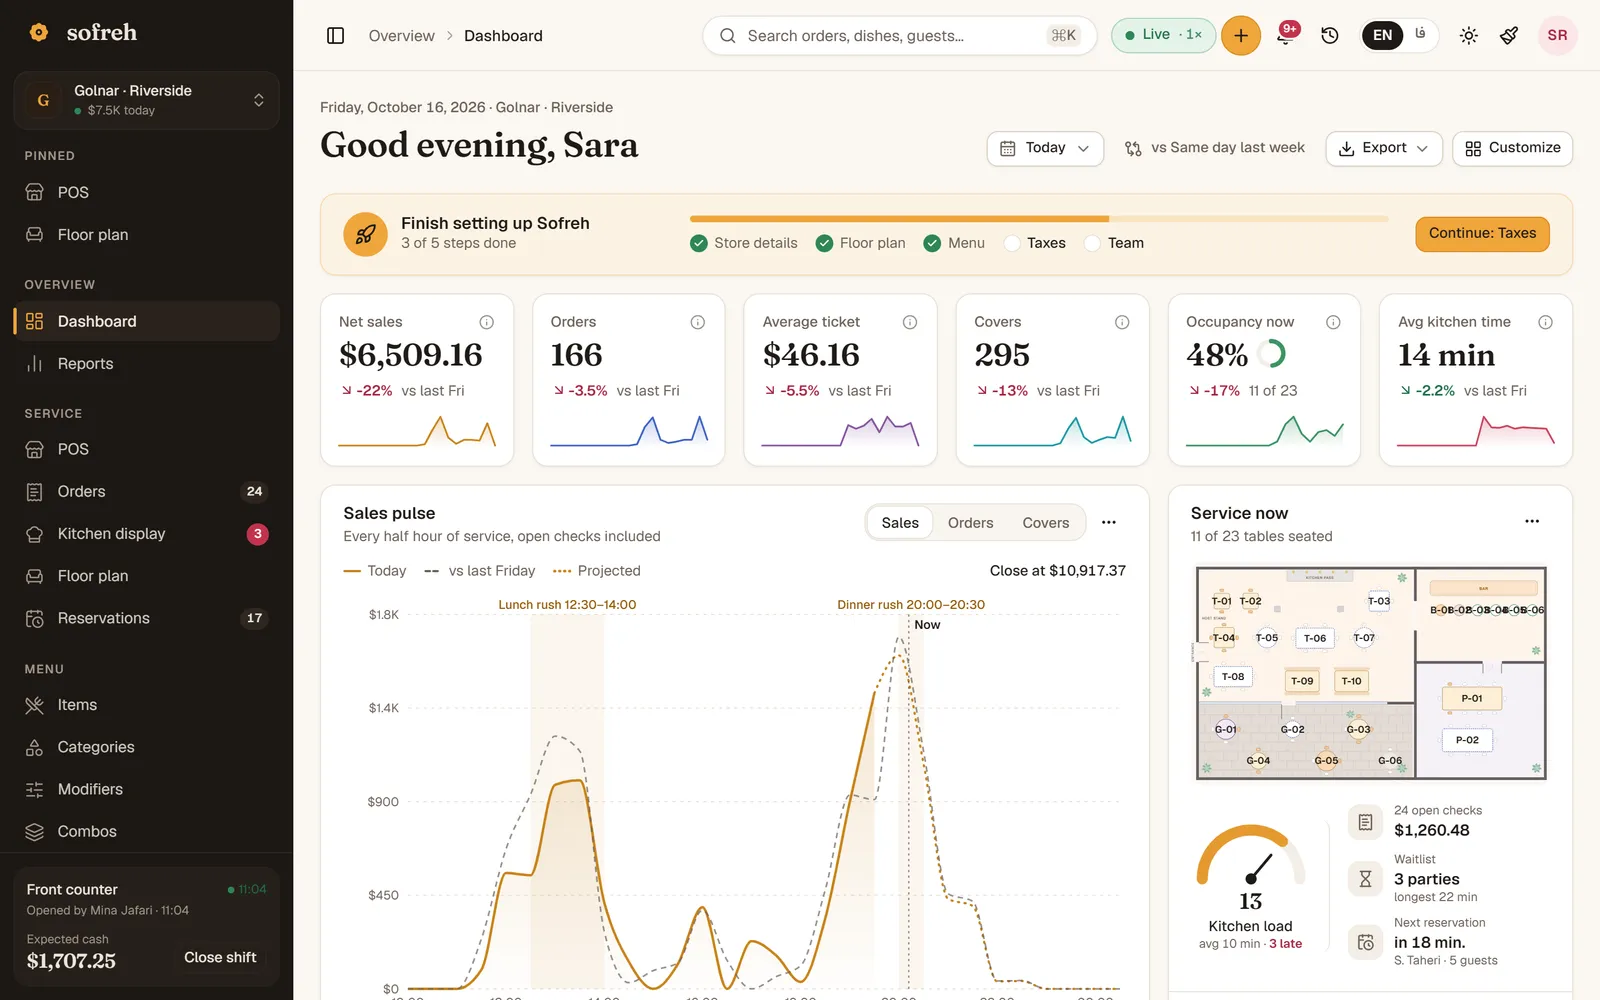Open Items menu section

146,705
